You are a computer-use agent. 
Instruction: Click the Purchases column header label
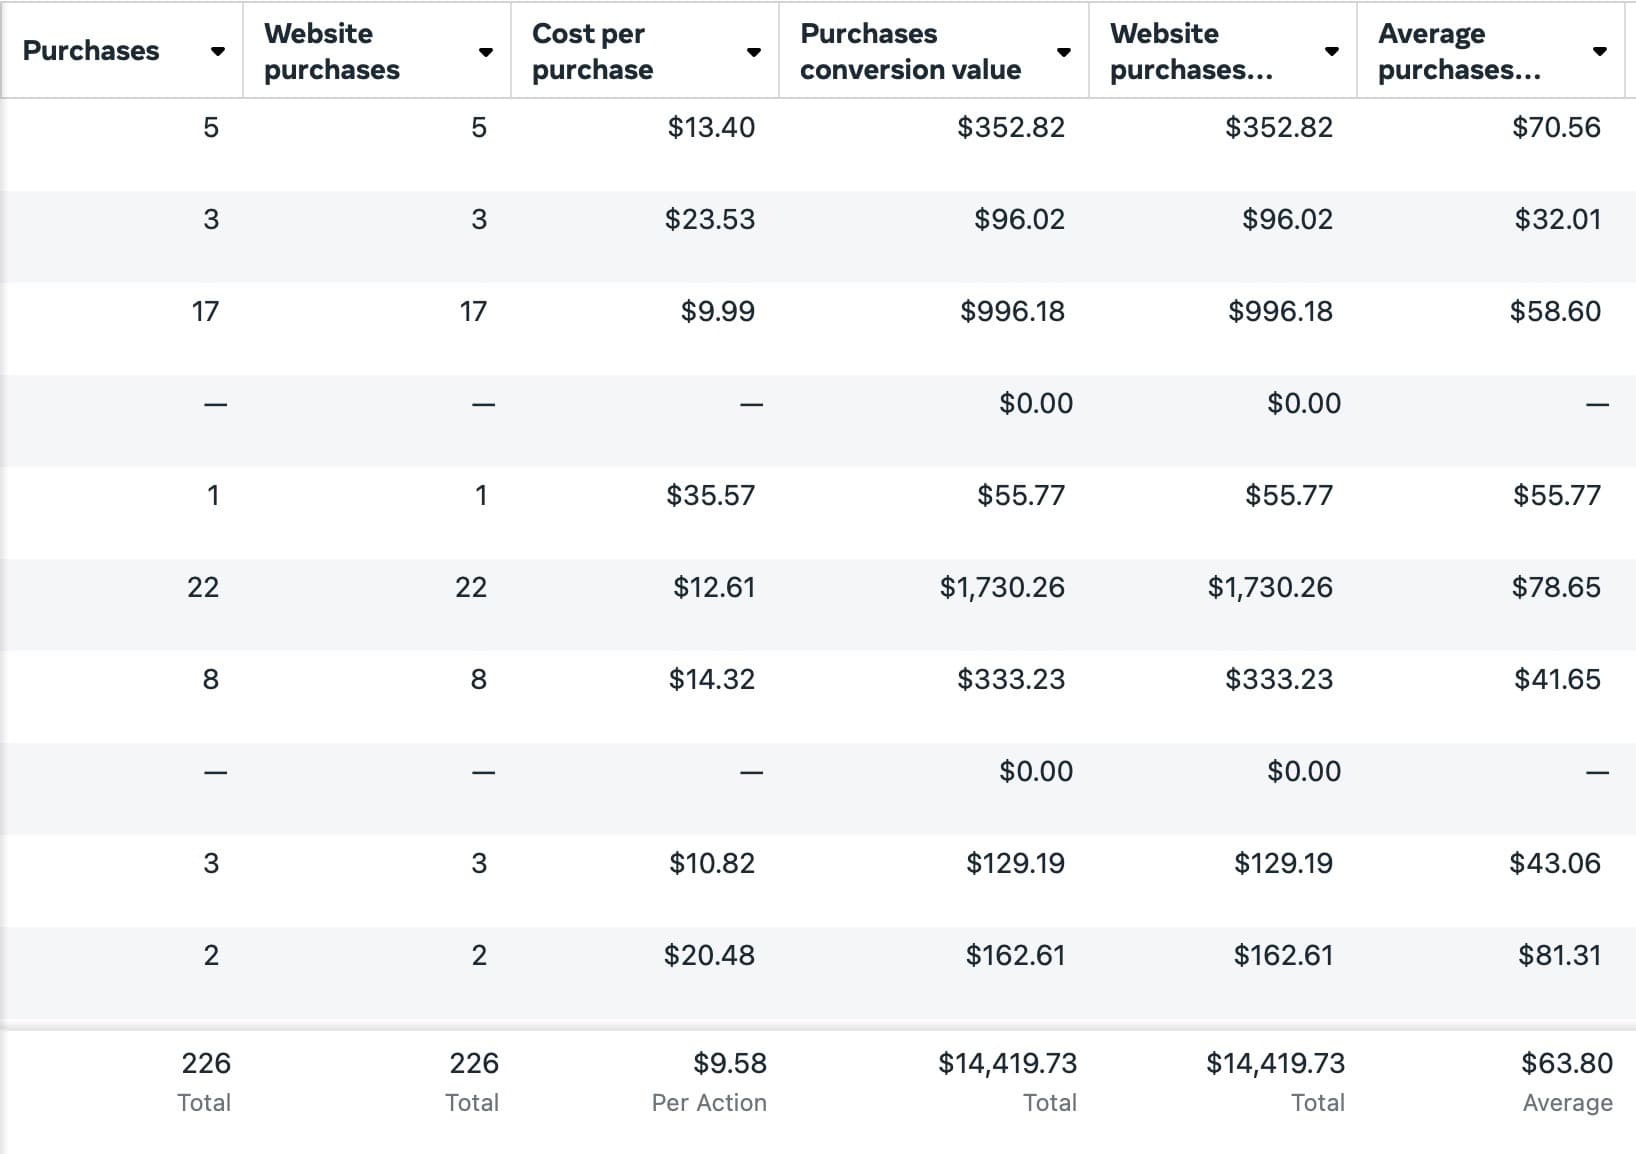pos(91,51)
